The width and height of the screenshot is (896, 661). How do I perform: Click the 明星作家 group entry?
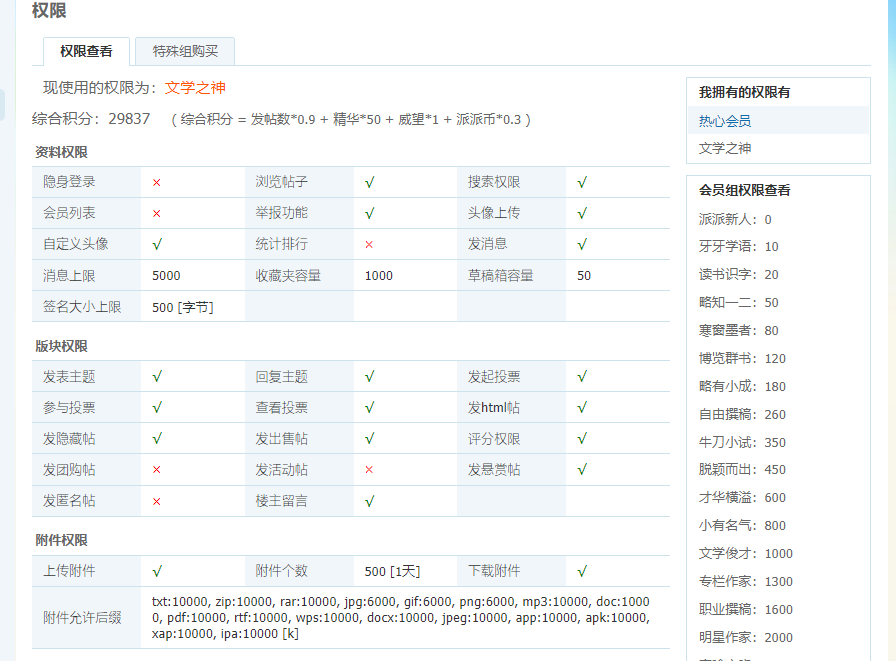pos(746,638)
